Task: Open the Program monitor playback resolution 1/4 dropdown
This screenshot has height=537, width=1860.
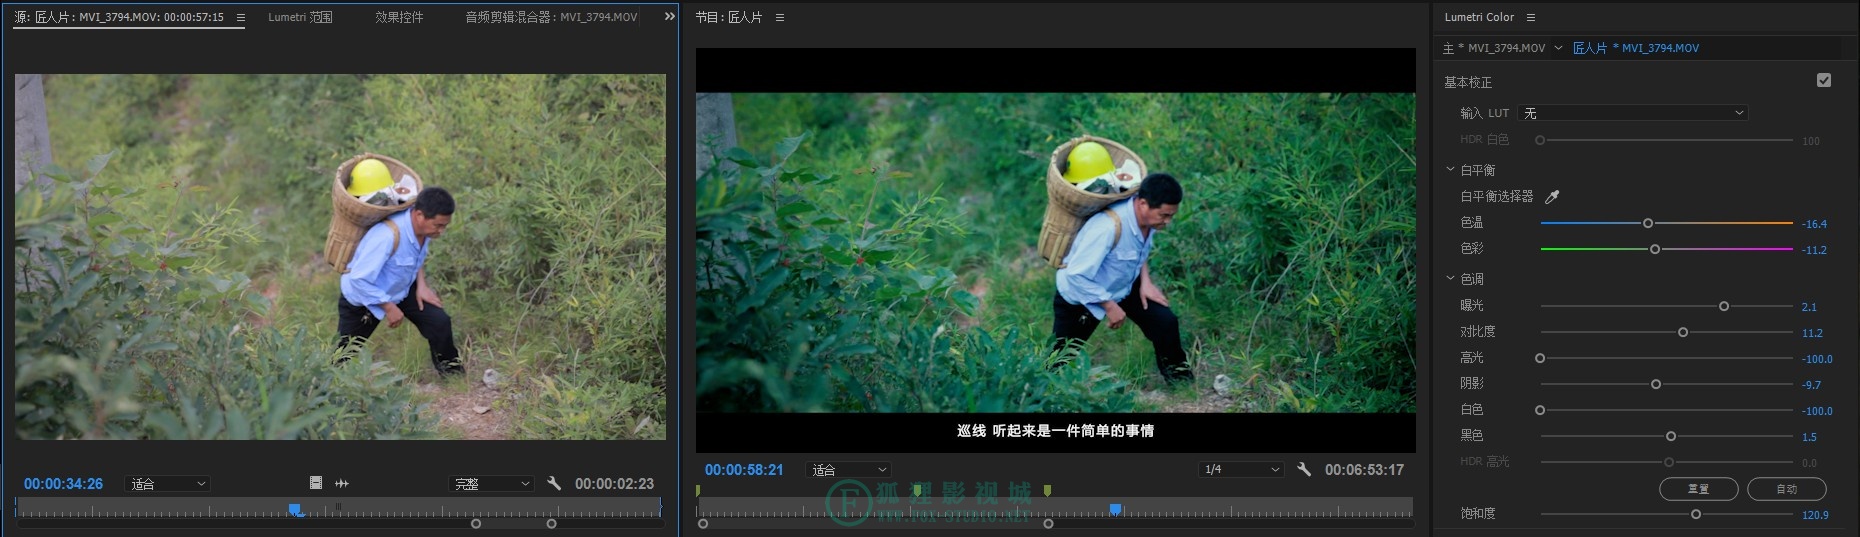Action: pos(1241,469)
